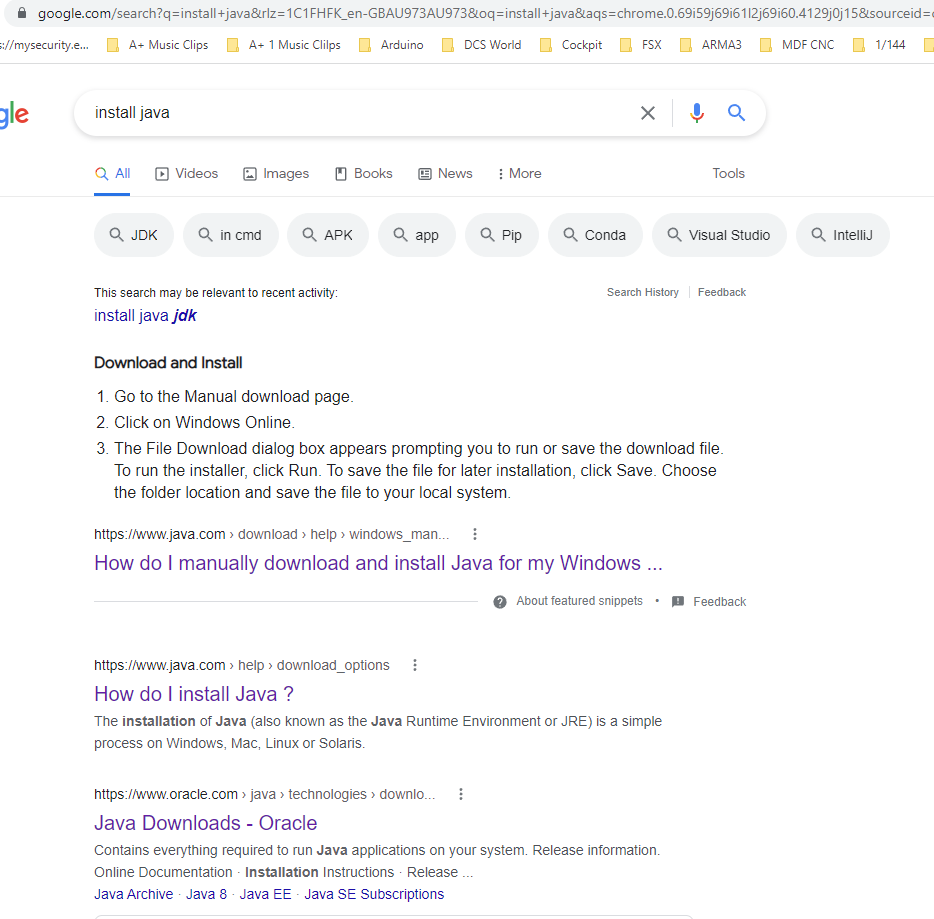Open "How do I install Java ?" result
This screenshot has width=934, height=919.
click(194, 694)
